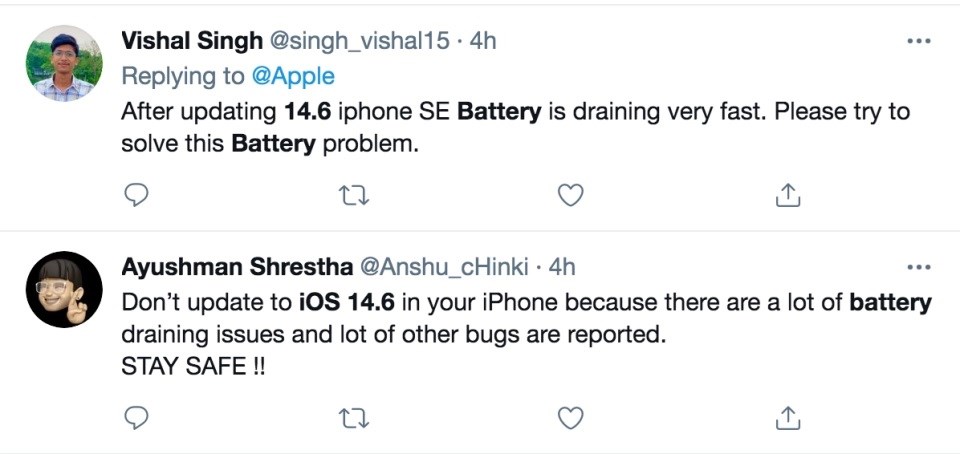Image resolution: width=960 pixels, height=454 pixels.
Task: Like Vishal Singh's tweet
Action: [x=570, y=195]
